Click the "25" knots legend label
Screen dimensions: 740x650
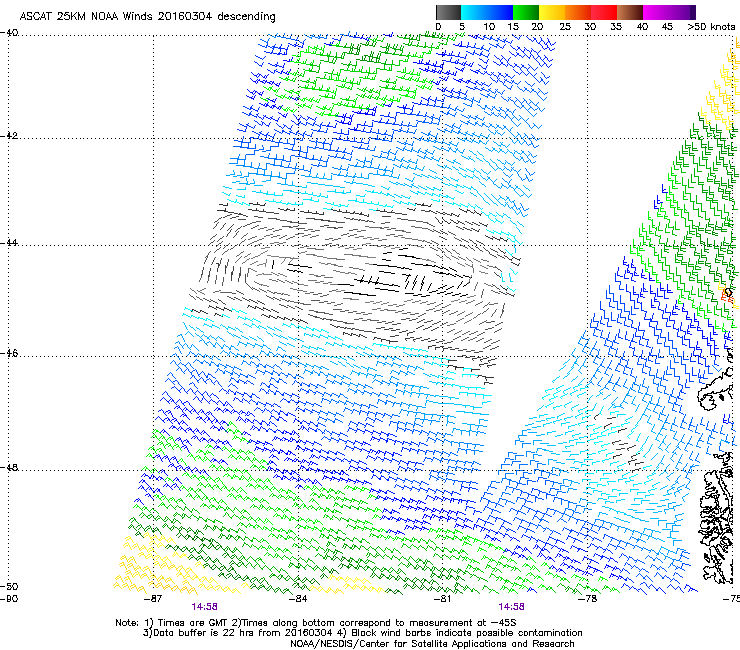pyautogui.click(x=565, y=27)
